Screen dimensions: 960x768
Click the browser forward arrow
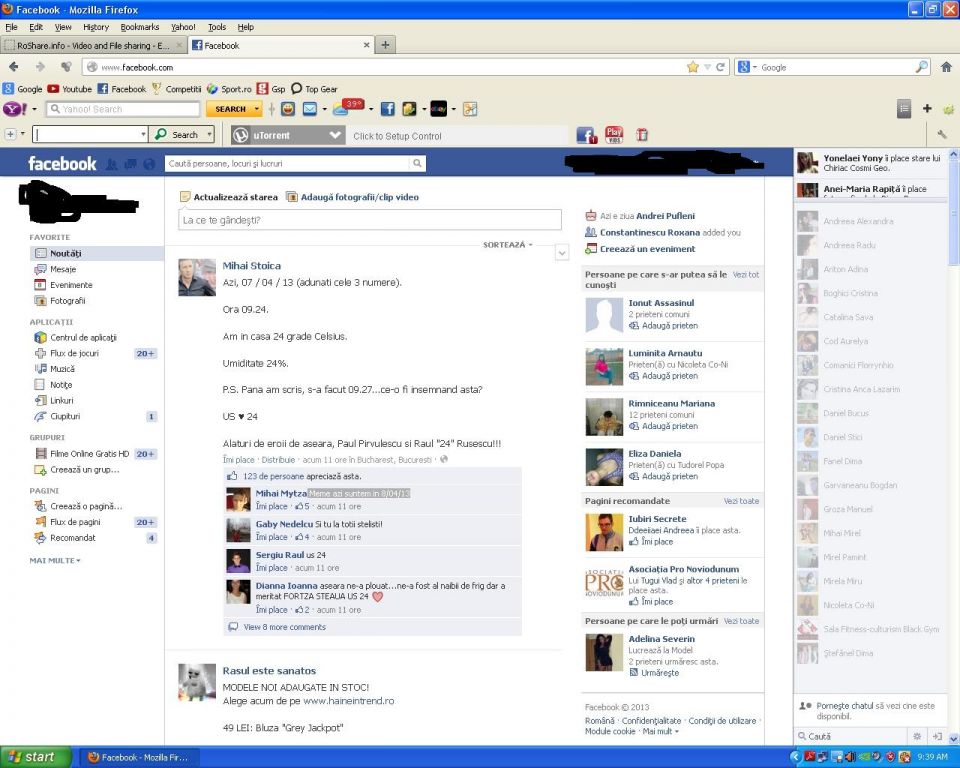(40, 67)
